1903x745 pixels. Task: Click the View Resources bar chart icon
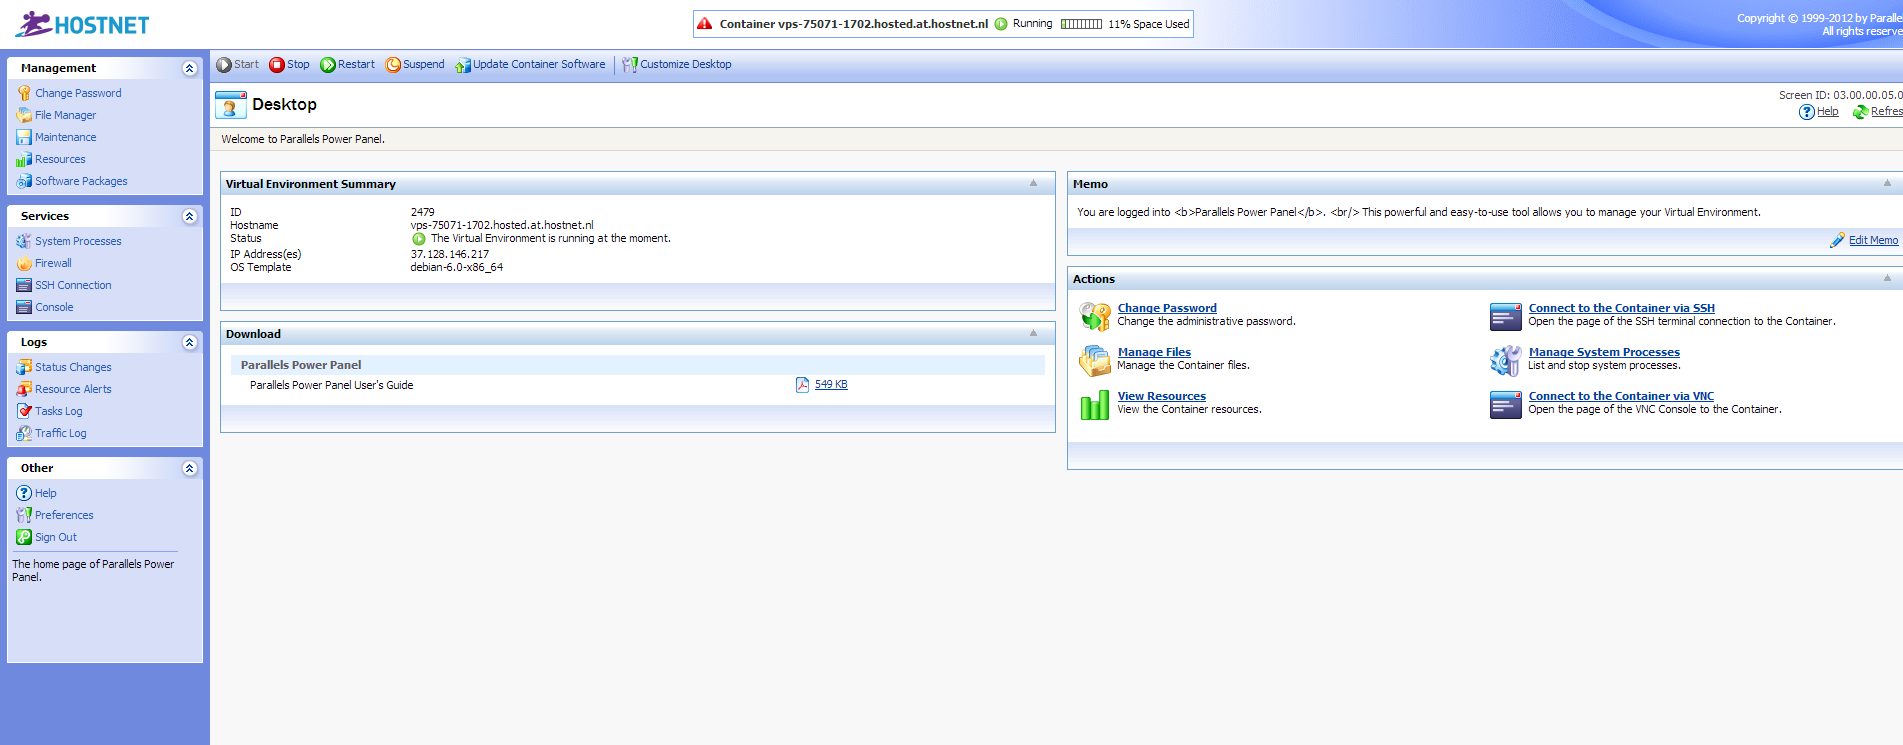pos(1095,404)
